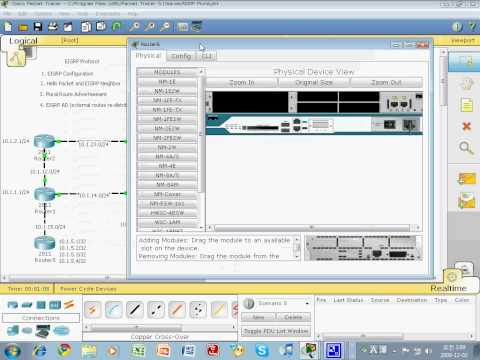Choose the Switches device category icon
Screen dimensions: 480x360
pyautogui.click(x=27, y=305)
